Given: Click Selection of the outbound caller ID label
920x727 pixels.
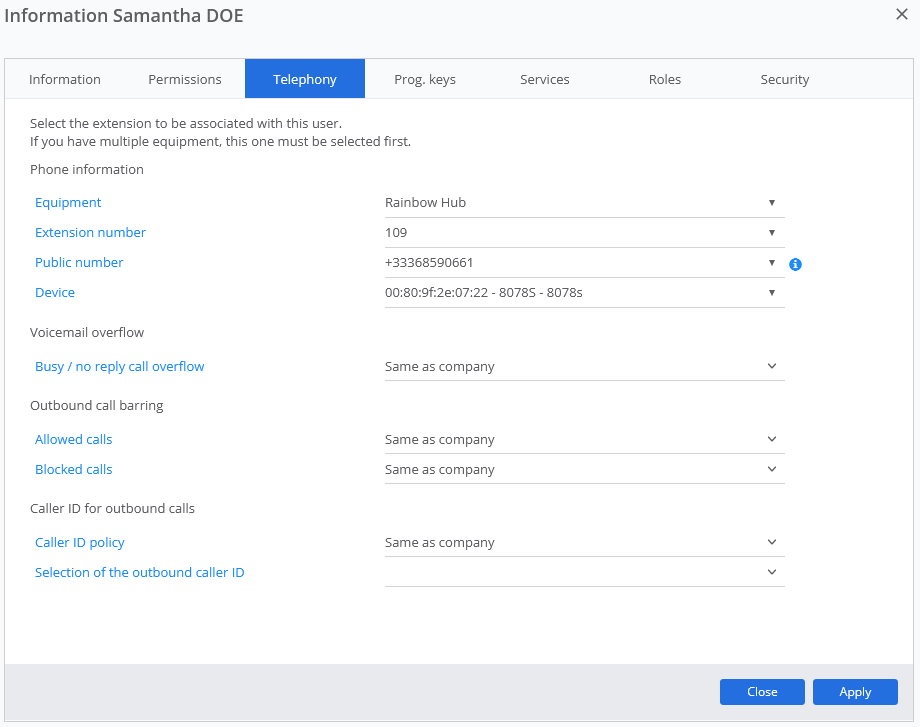Looking at the screenshot, I should 140,572.
